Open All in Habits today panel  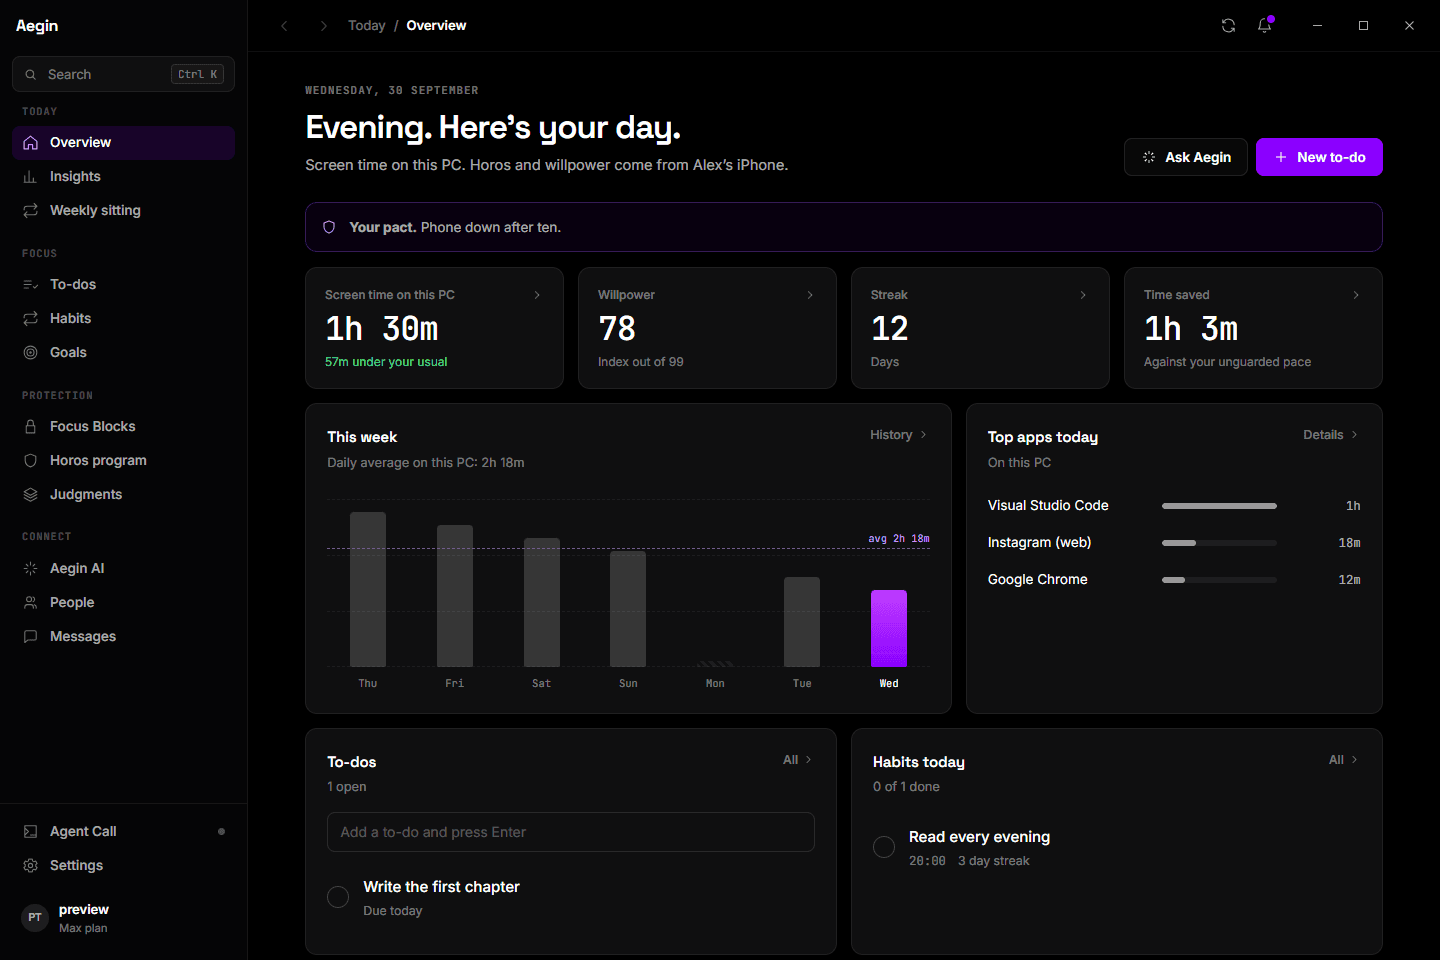coord(1344,760)
